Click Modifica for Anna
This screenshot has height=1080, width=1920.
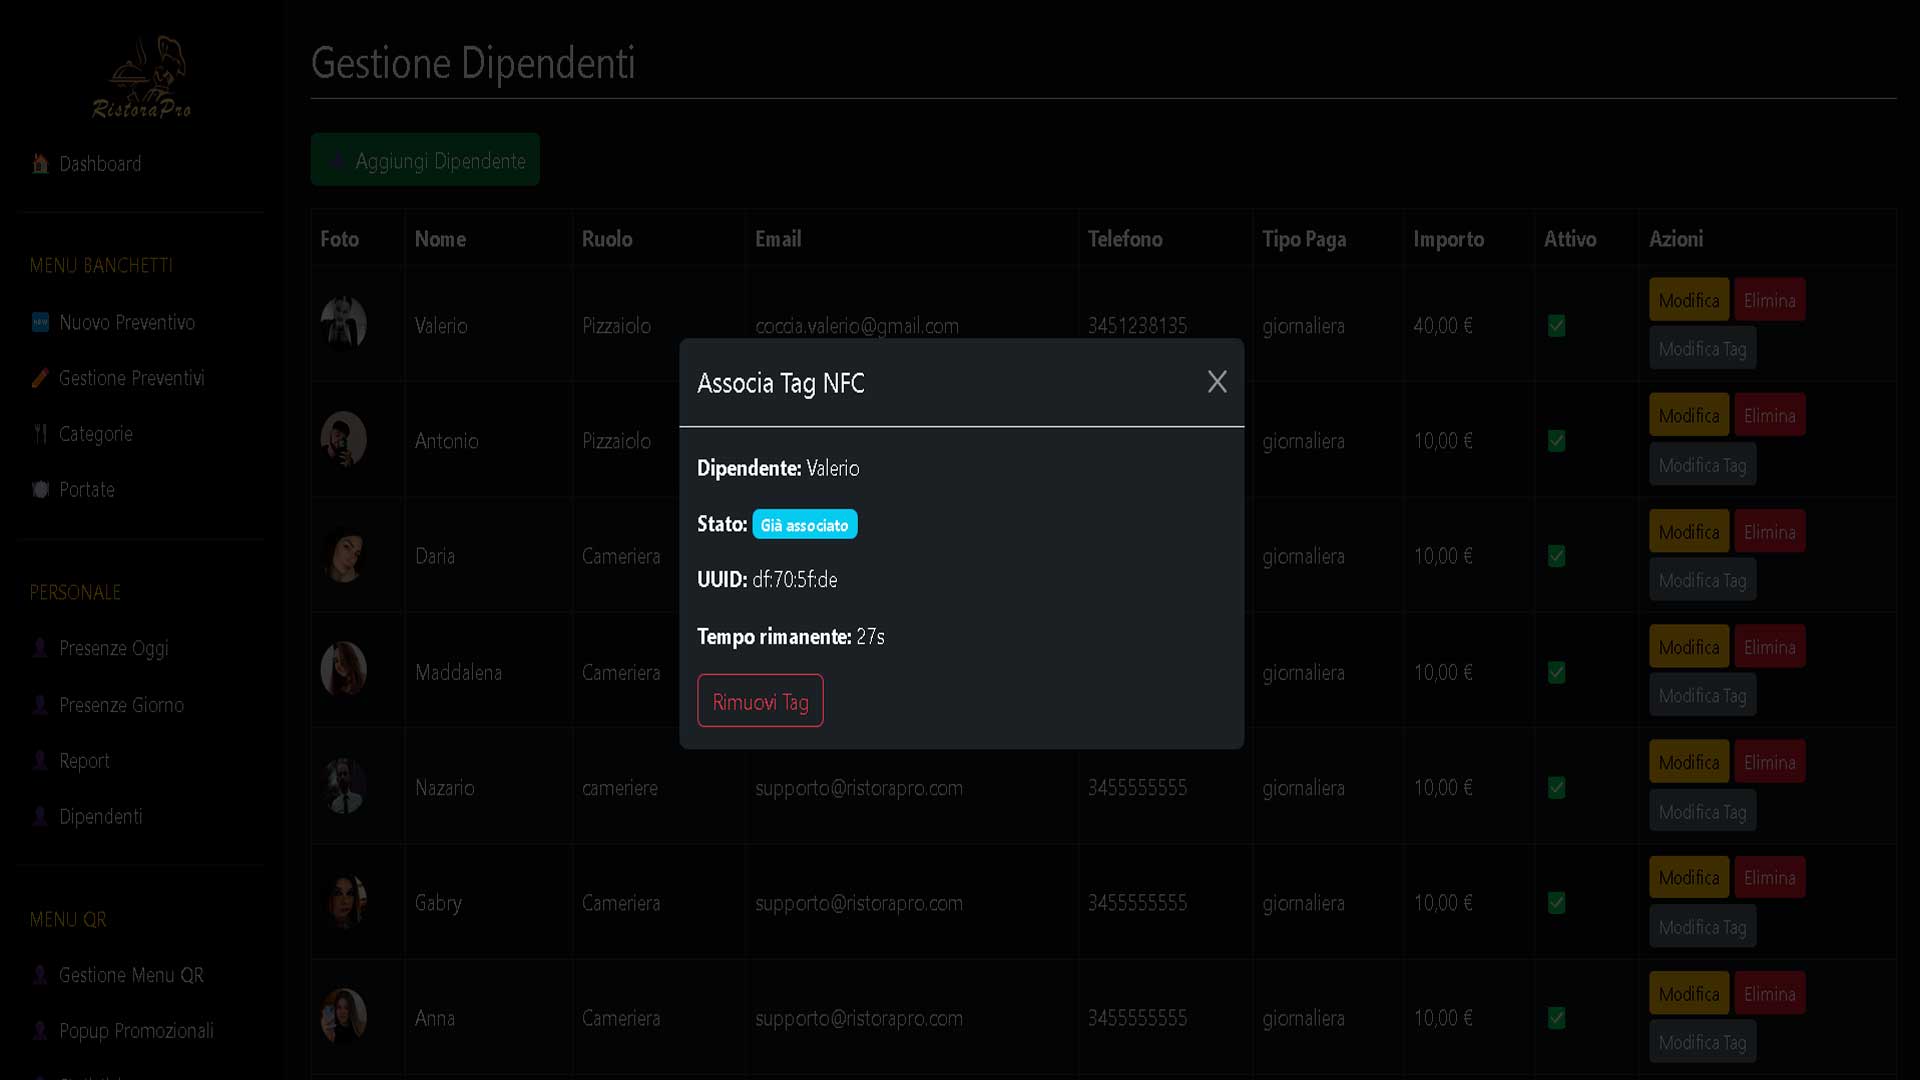point(1689,994)
